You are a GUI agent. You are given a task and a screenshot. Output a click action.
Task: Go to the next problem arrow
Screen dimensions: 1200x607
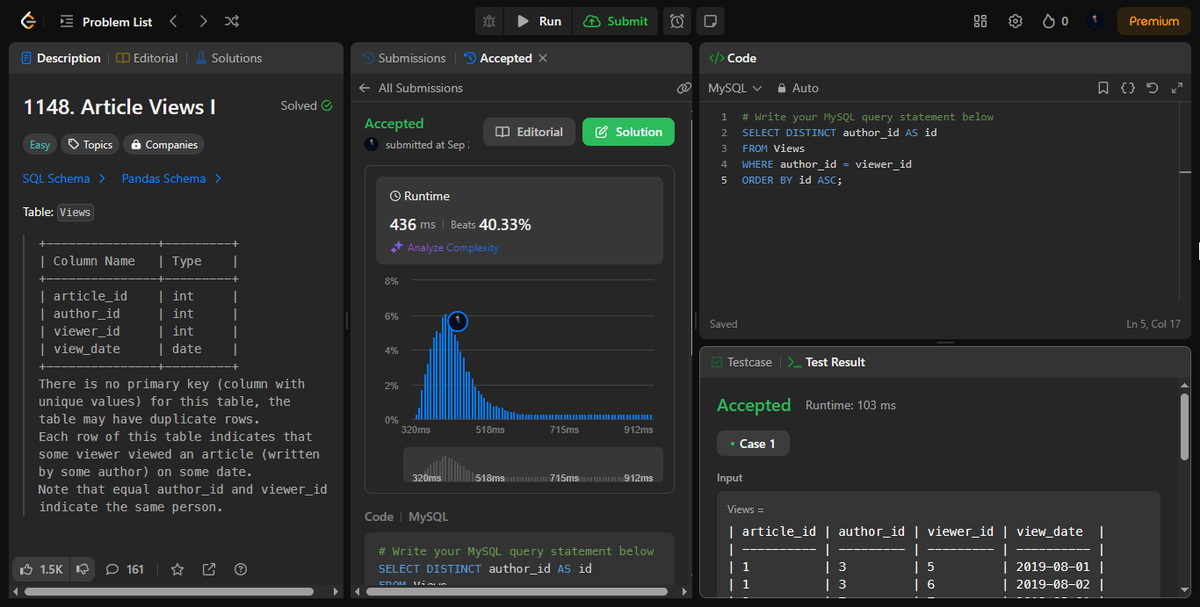click(203, 21)
